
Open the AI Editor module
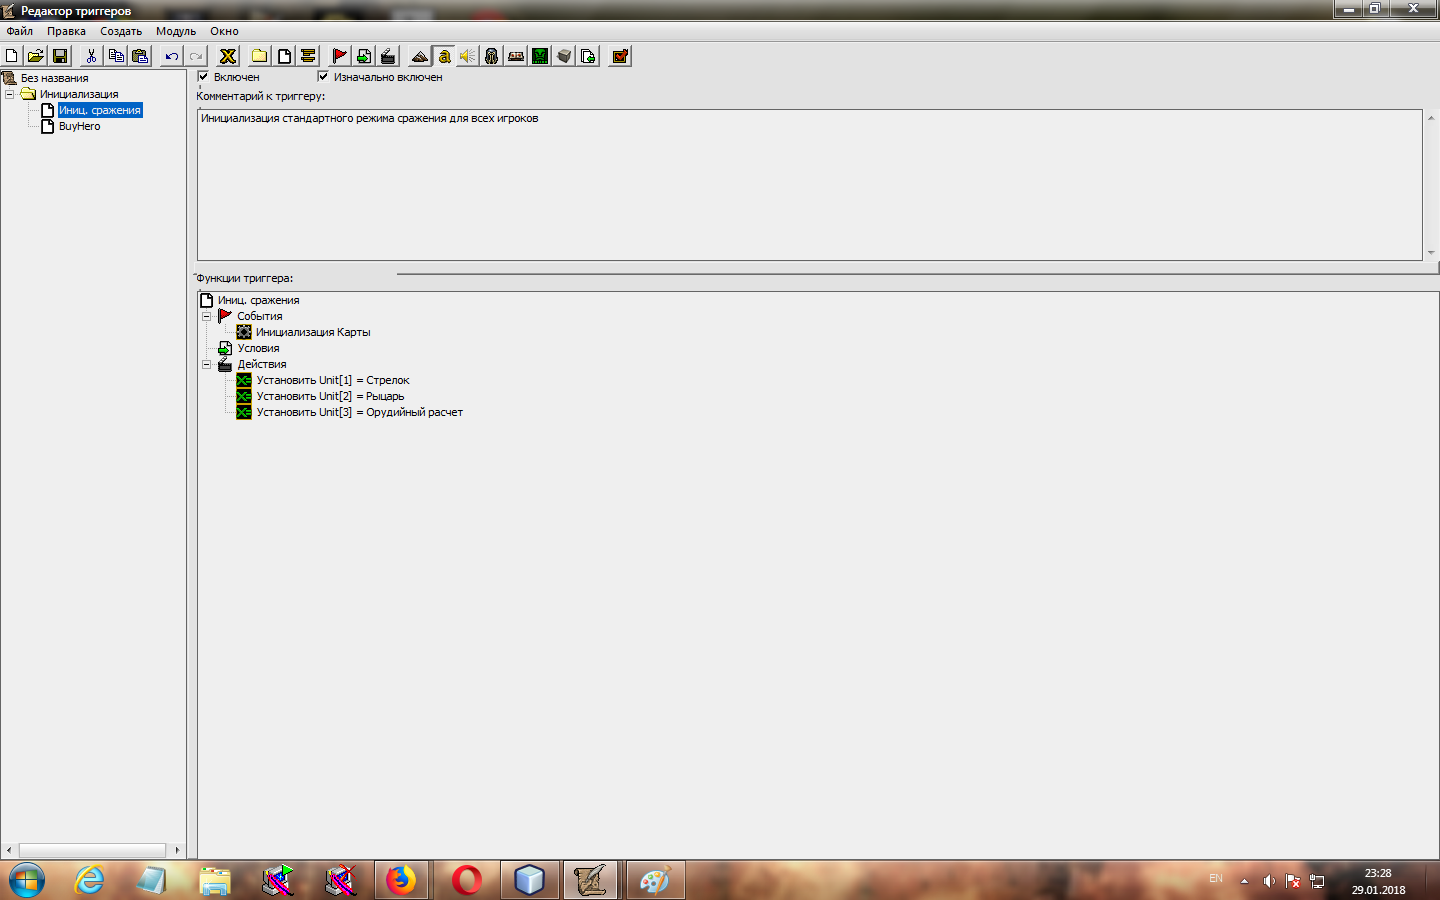tap(540, 56)
